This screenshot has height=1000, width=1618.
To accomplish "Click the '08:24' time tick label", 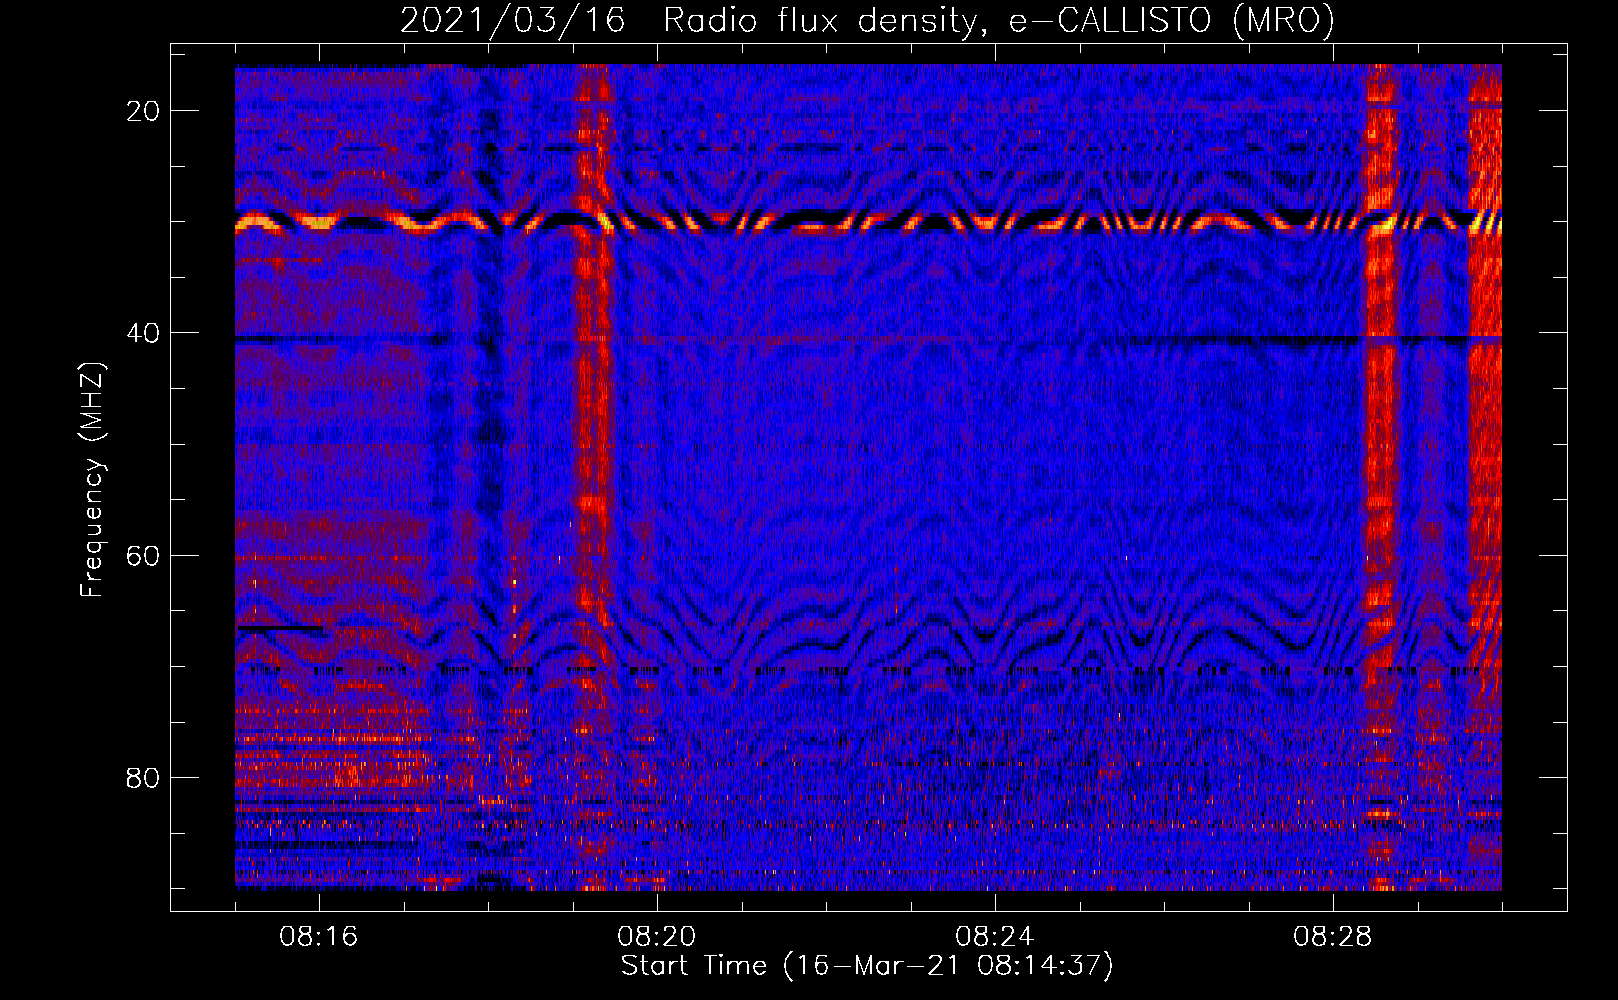I will pos(995,937).
